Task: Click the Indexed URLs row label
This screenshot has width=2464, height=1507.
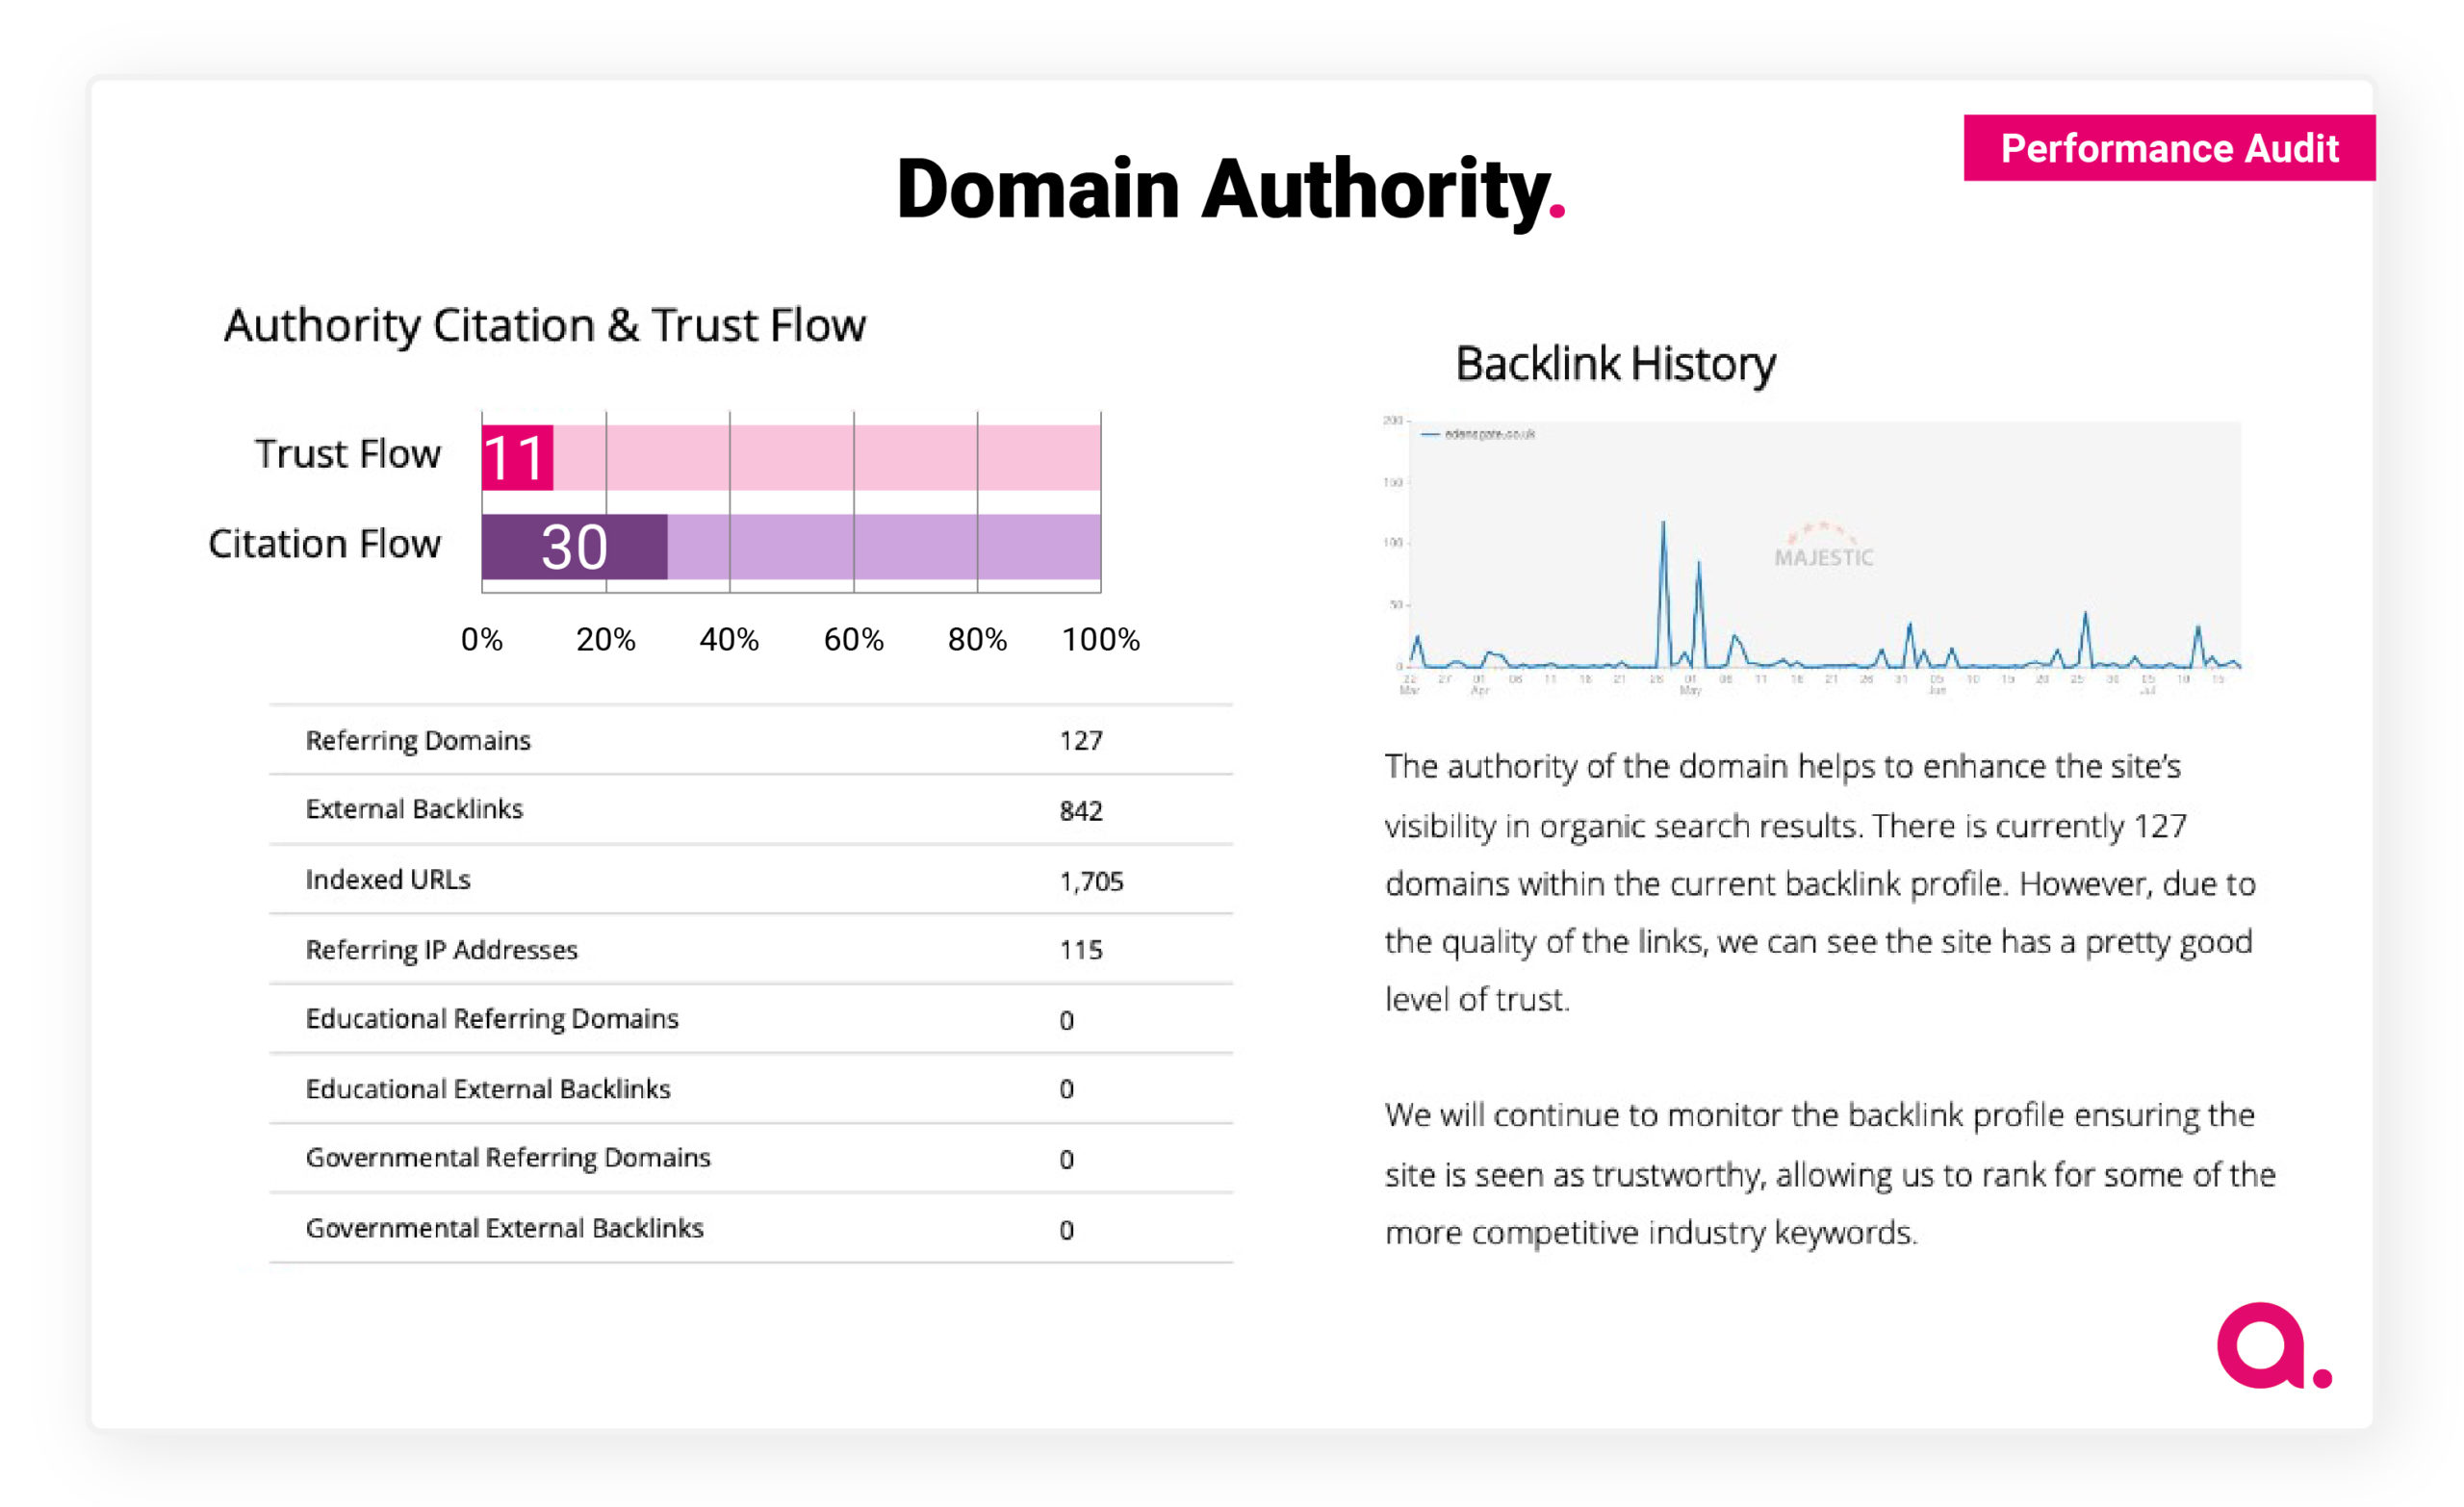Action: 388,880
